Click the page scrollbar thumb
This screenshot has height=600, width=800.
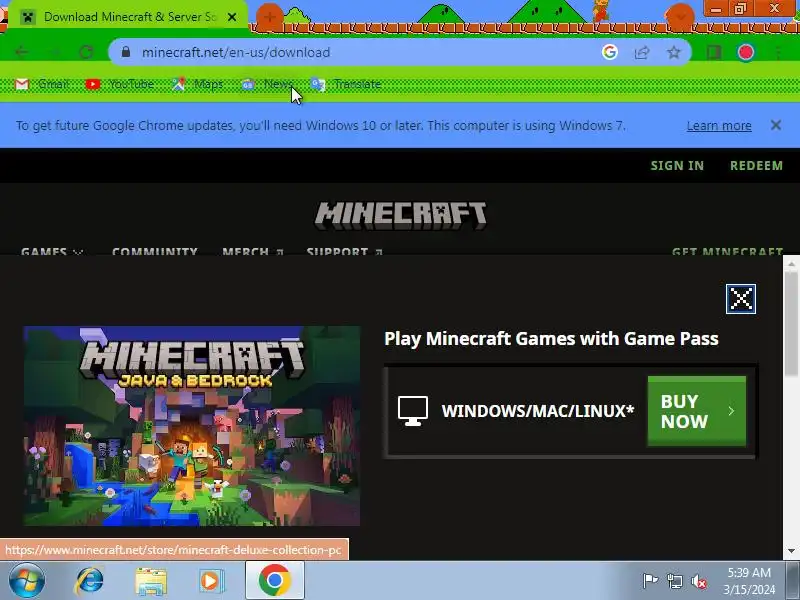(791, 324)
